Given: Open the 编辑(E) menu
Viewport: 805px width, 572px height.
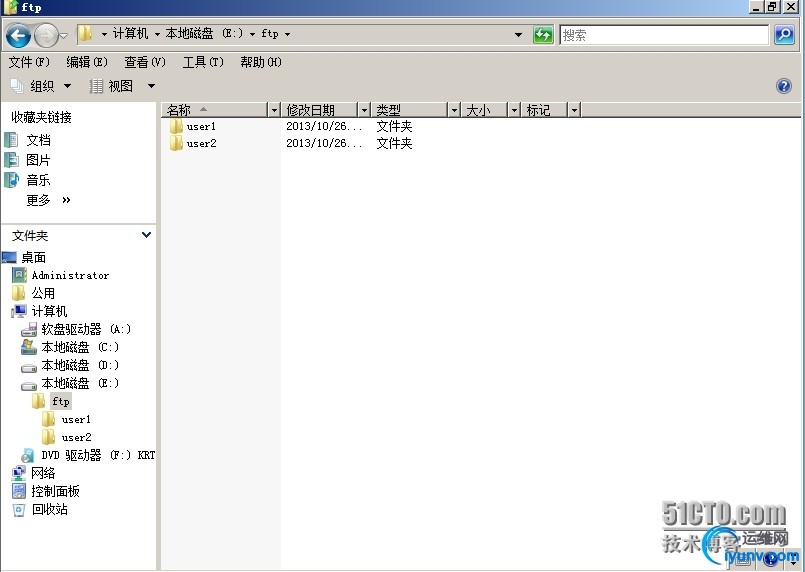Looking at the screenshot, I should coord(87,62).
